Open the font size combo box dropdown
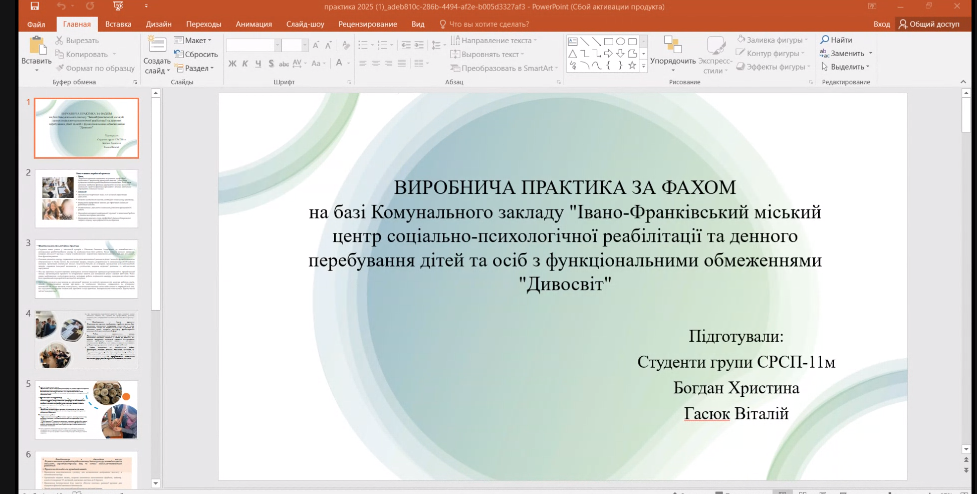977x494 pixels. (x=305, y=45)
